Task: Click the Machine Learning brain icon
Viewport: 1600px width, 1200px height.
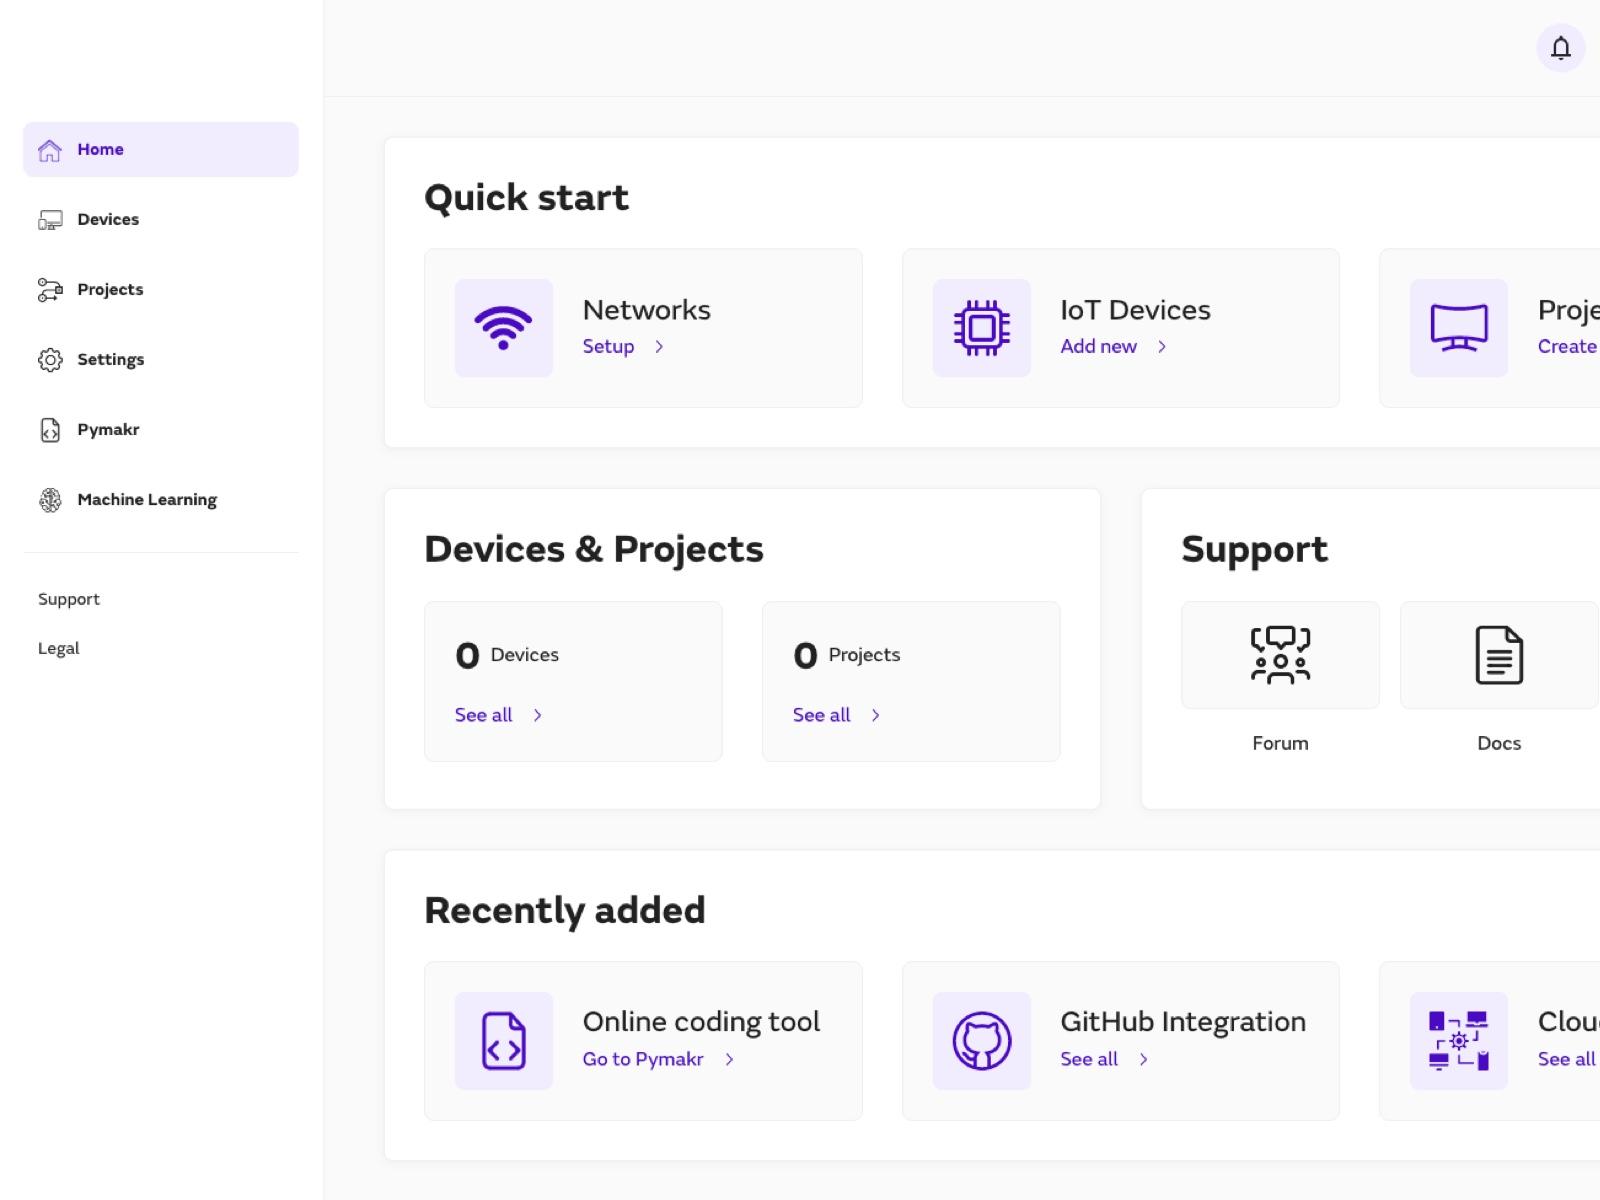Action: 50,500
